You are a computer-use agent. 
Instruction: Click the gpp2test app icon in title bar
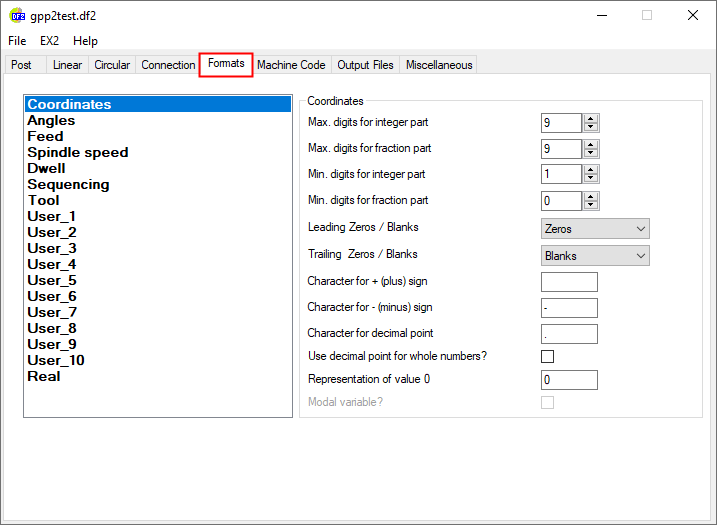point(18,15)
